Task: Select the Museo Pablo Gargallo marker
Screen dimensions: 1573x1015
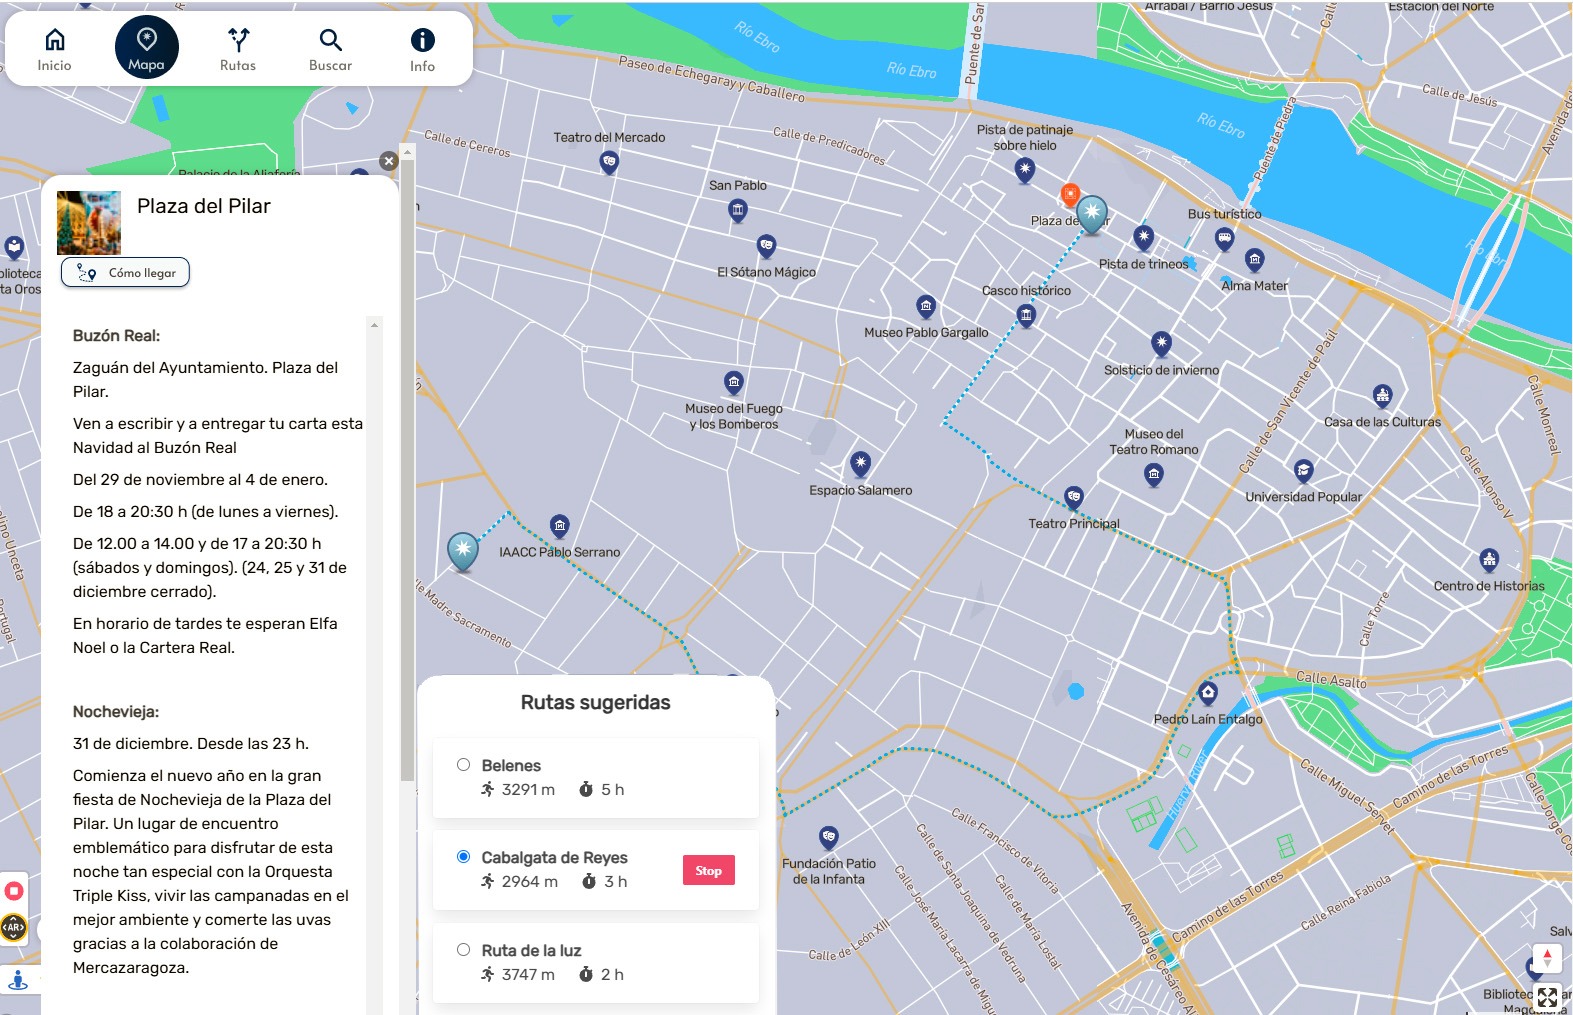Action: tap(926, 307)
